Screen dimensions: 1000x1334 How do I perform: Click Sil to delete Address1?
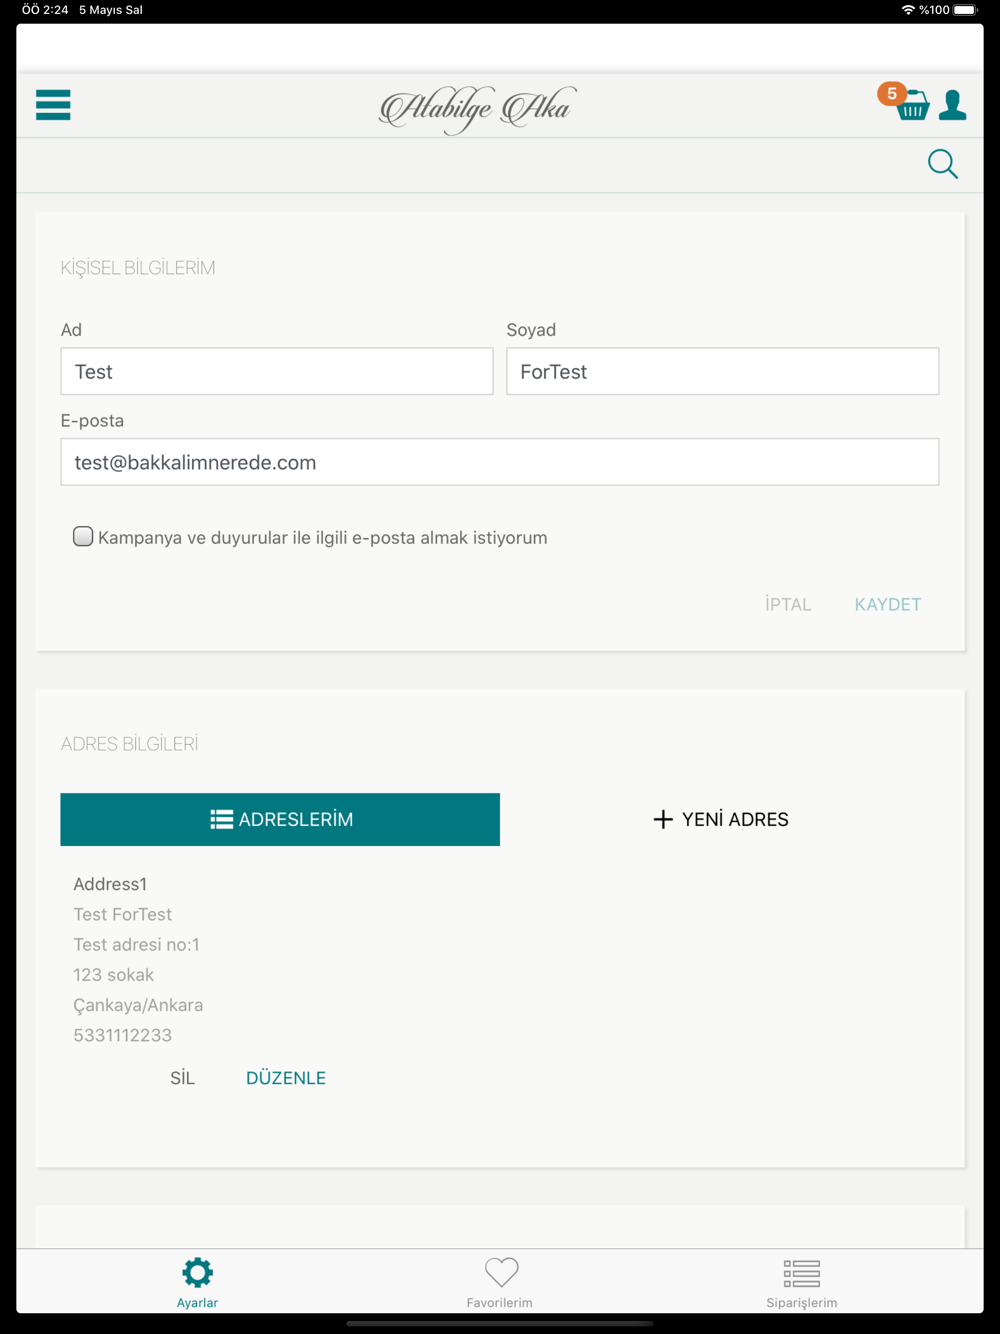click(182, 1078)
